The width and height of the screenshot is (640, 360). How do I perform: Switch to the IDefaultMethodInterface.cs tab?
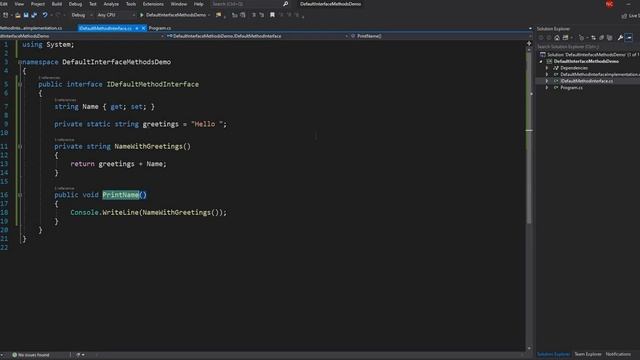105,28
